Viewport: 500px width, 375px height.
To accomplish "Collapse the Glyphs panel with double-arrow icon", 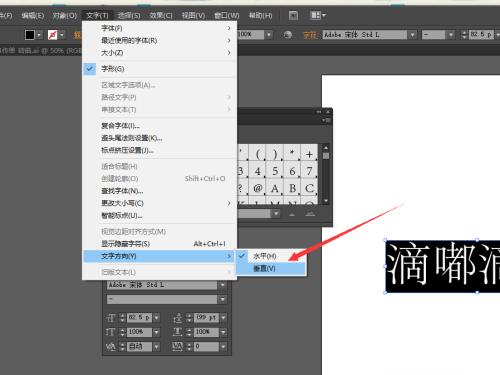I will click(319, 112).
